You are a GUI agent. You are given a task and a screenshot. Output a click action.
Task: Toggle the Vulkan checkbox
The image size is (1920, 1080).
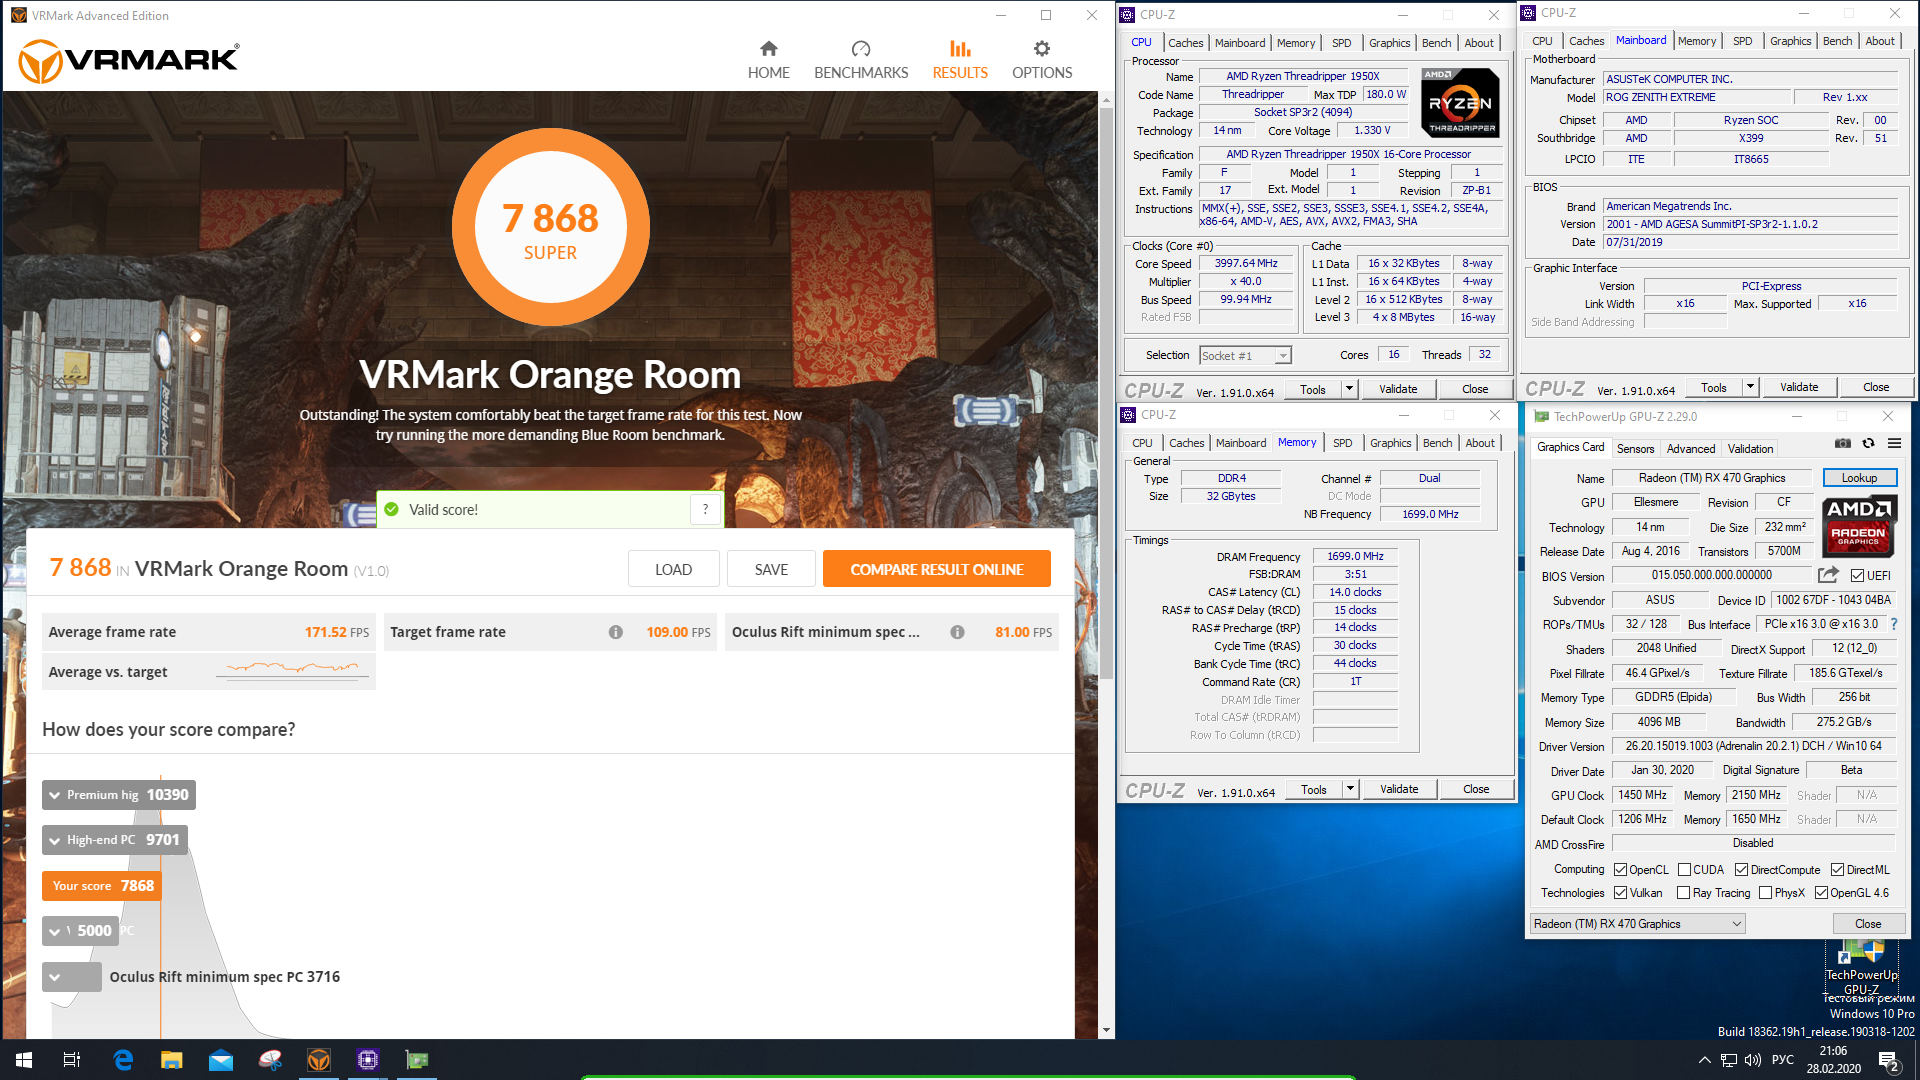(x=1621, y=893)
